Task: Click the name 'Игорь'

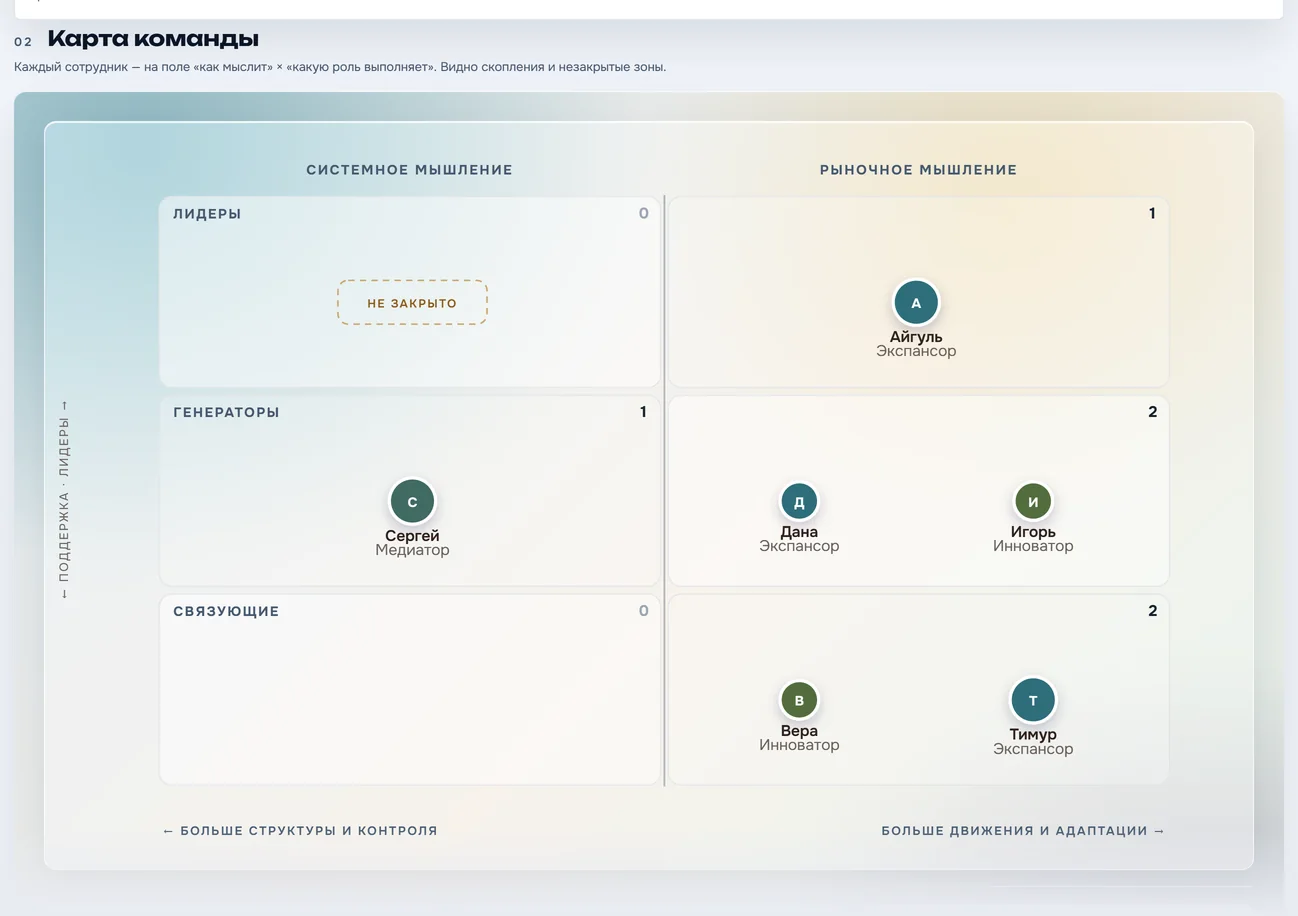Action: tap(1033, 532)
